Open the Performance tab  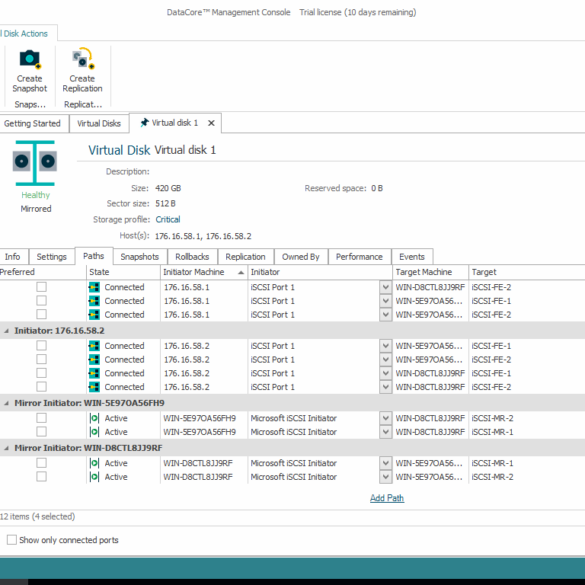(x=359, y=257)
